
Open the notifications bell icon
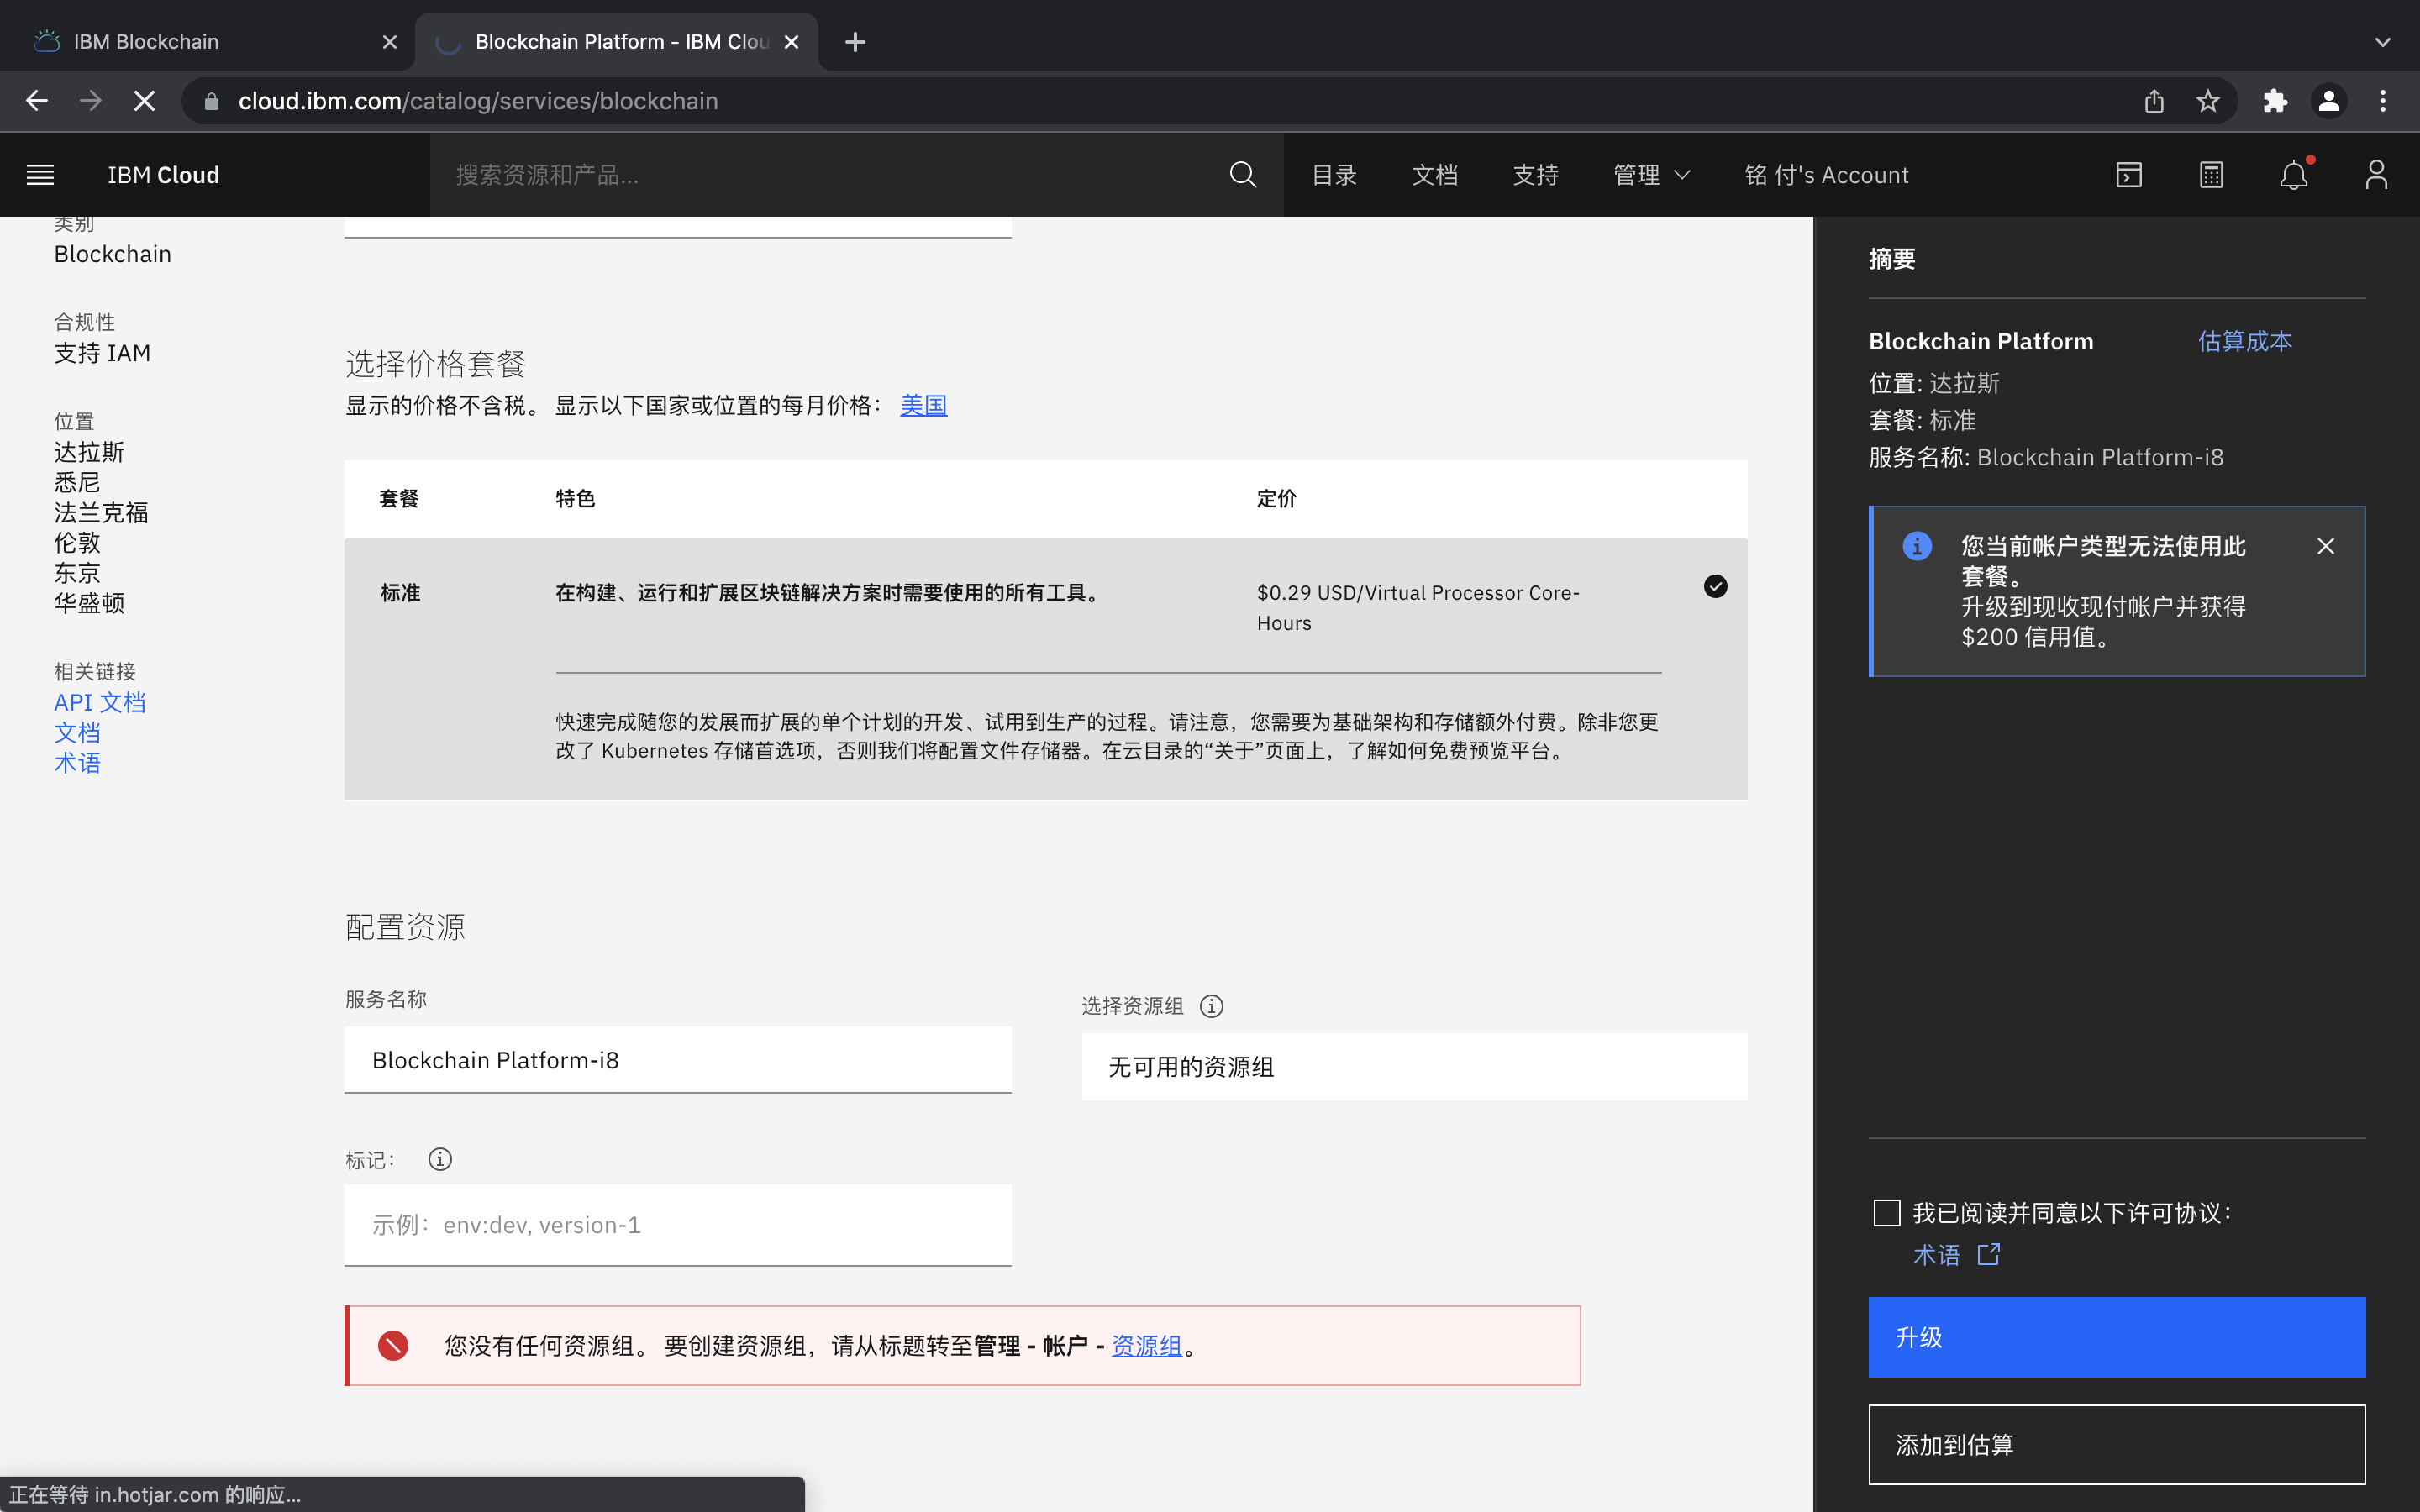[2293, 175]
